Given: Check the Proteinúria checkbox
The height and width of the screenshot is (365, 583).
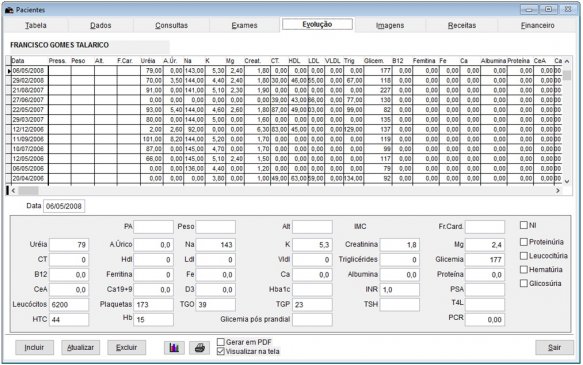Looking at the screenshot, I should pyautogui.click(x=524, y=242).
